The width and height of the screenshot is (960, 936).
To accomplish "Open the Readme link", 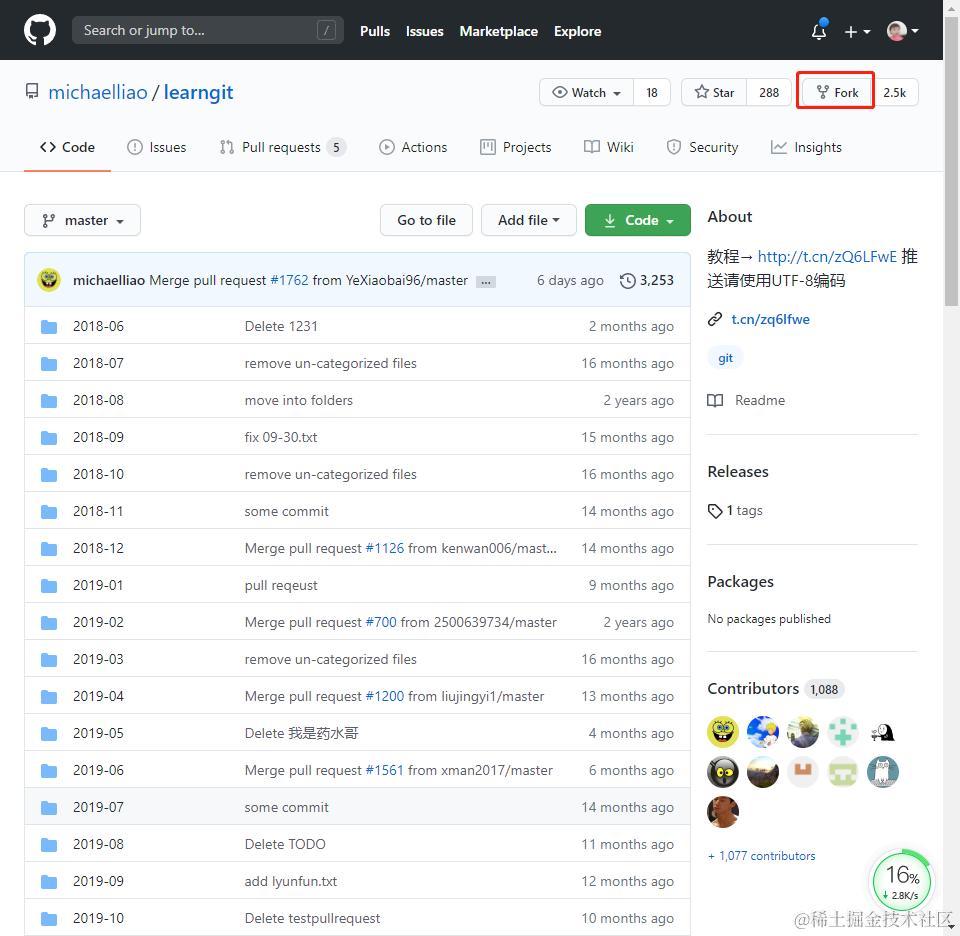I will [x=746, y=400].
